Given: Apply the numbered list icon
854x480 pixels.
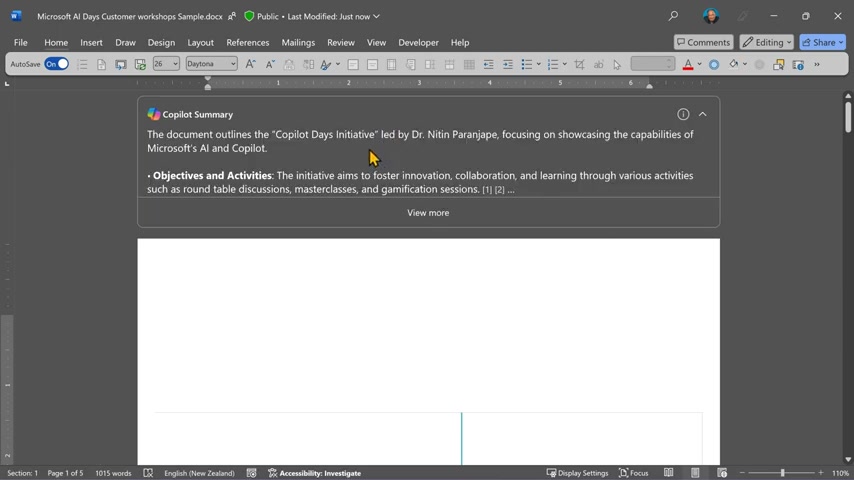Looking at the screenshot, I should point(553,64).
